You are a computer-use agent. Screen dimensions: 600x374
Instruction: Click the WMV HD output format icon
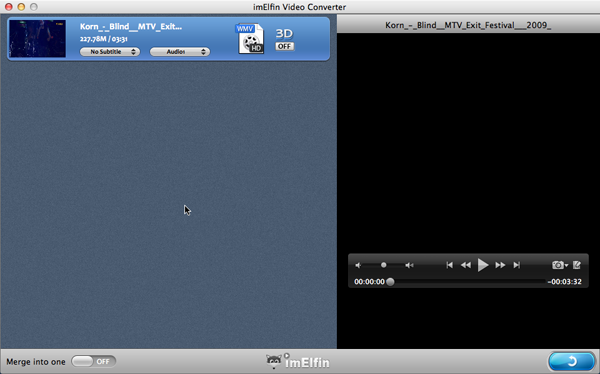(250, 39)
